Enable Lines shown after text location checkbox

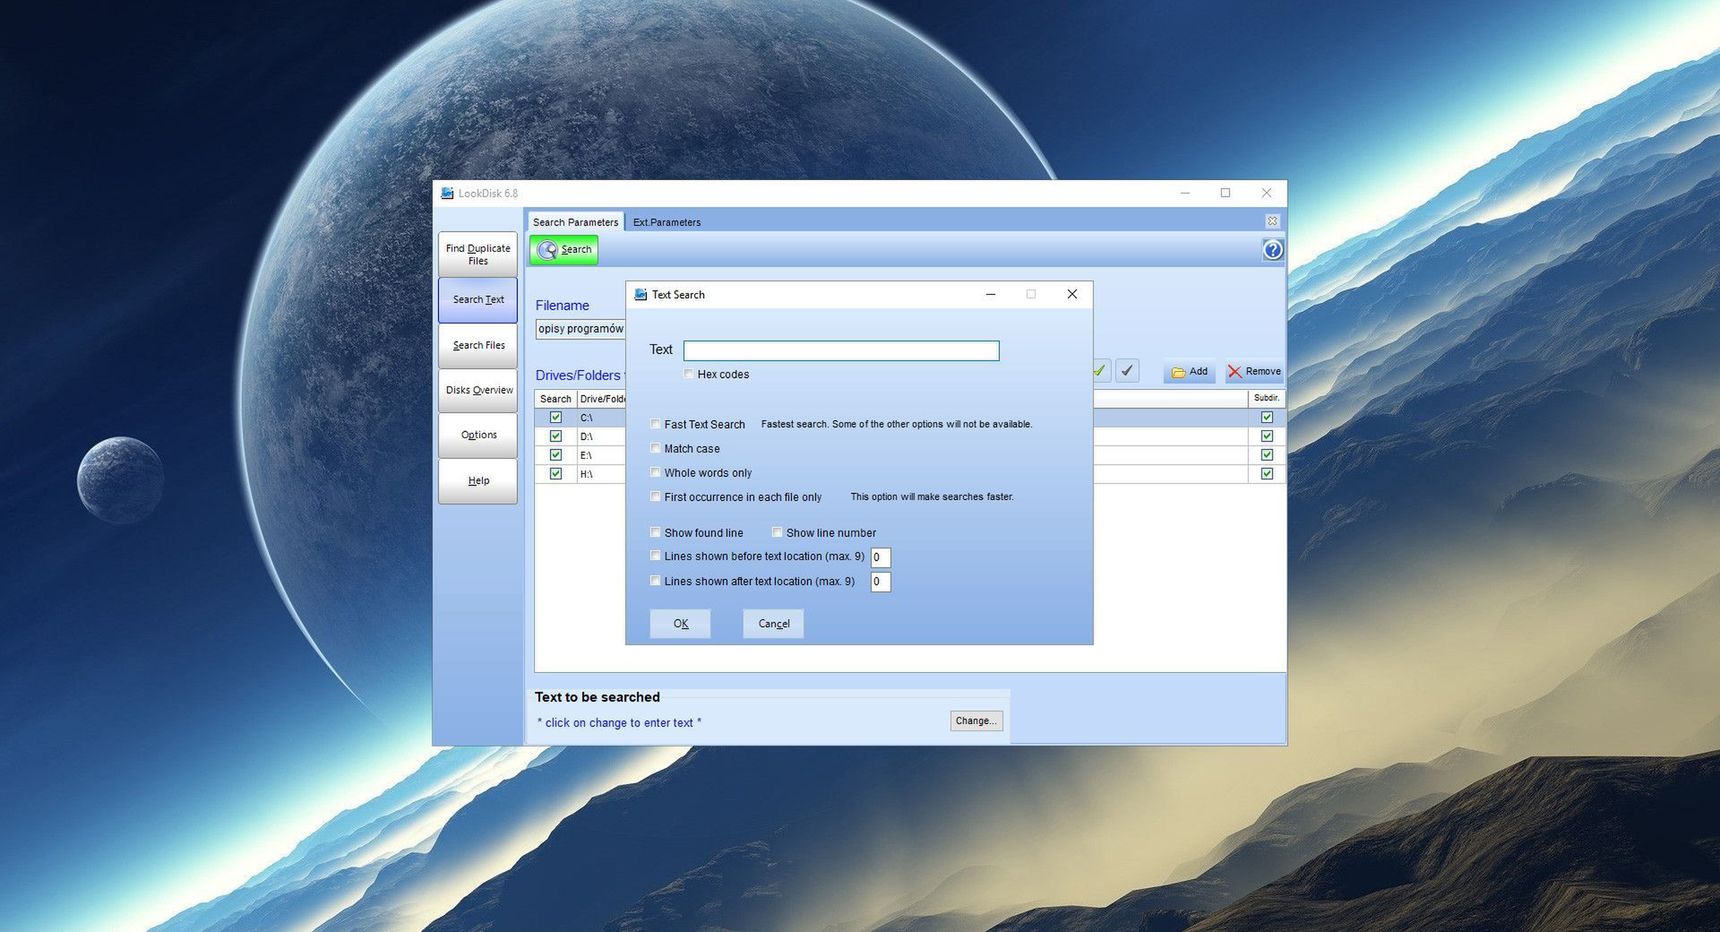click(x=655, y=580)
